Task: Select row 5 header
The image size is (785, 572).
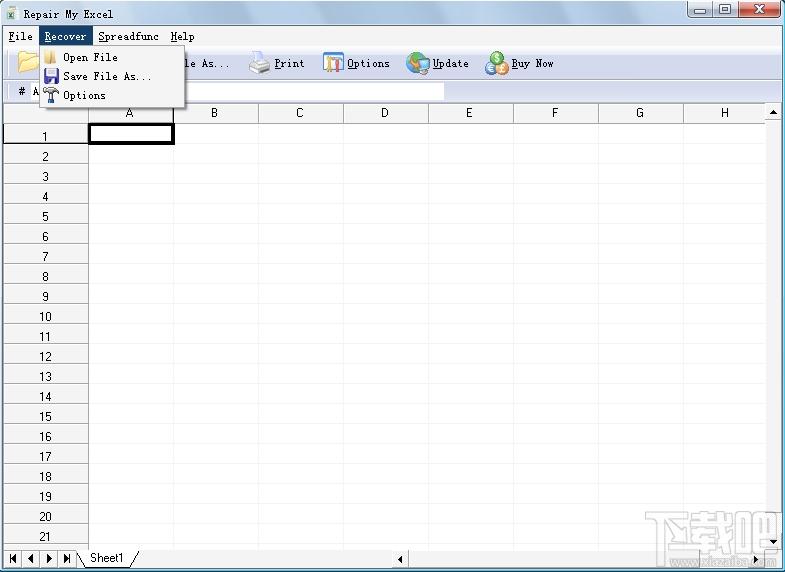Action: tap(46, 215)
